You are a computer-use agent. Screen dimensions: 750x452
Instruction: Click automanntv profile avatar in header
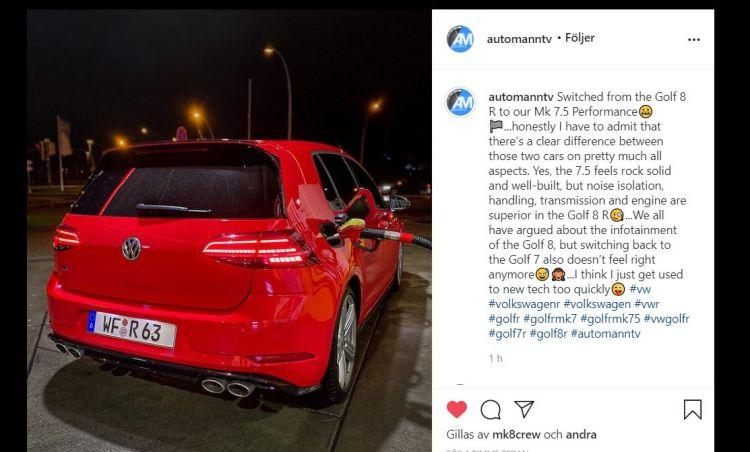pyautogui.click(x=460, y=39)
